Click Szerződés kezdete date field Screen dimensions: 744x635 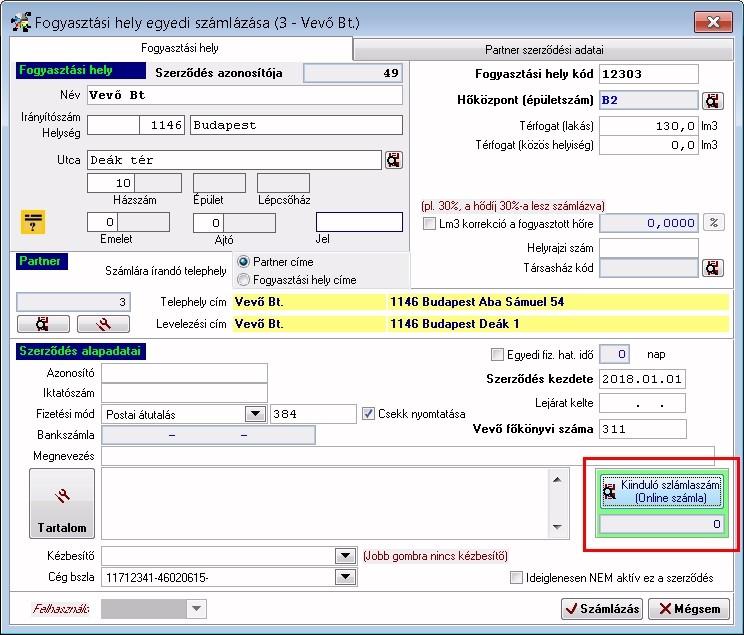[x=642, y=379]
